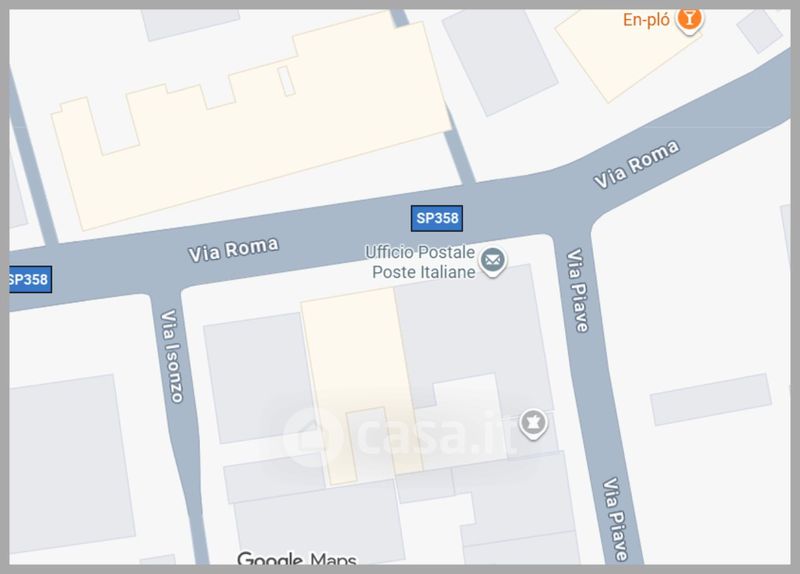Screen dimensions: 800x574
Task: Select the post office envelope marker icon
Action: pos(492,261)
